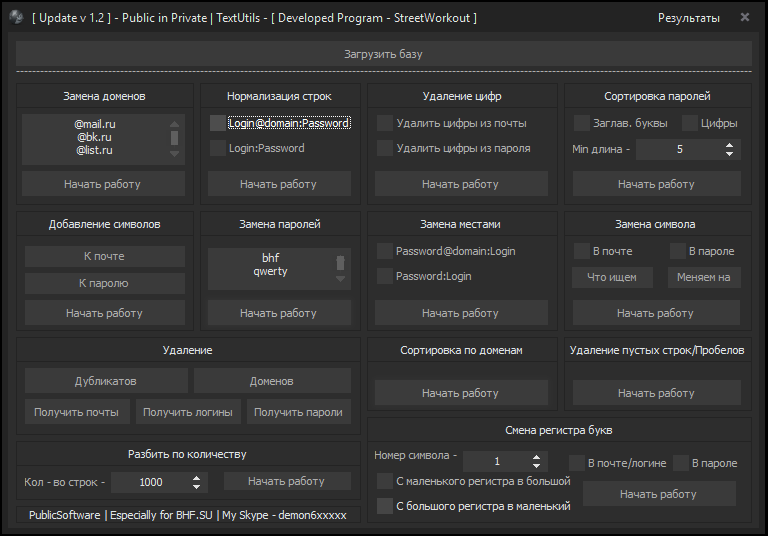Image resolution: width=768 pixels, height=536 pixels.
Task: Check the Удалить цифры из почты option
Action: (385, 124)
